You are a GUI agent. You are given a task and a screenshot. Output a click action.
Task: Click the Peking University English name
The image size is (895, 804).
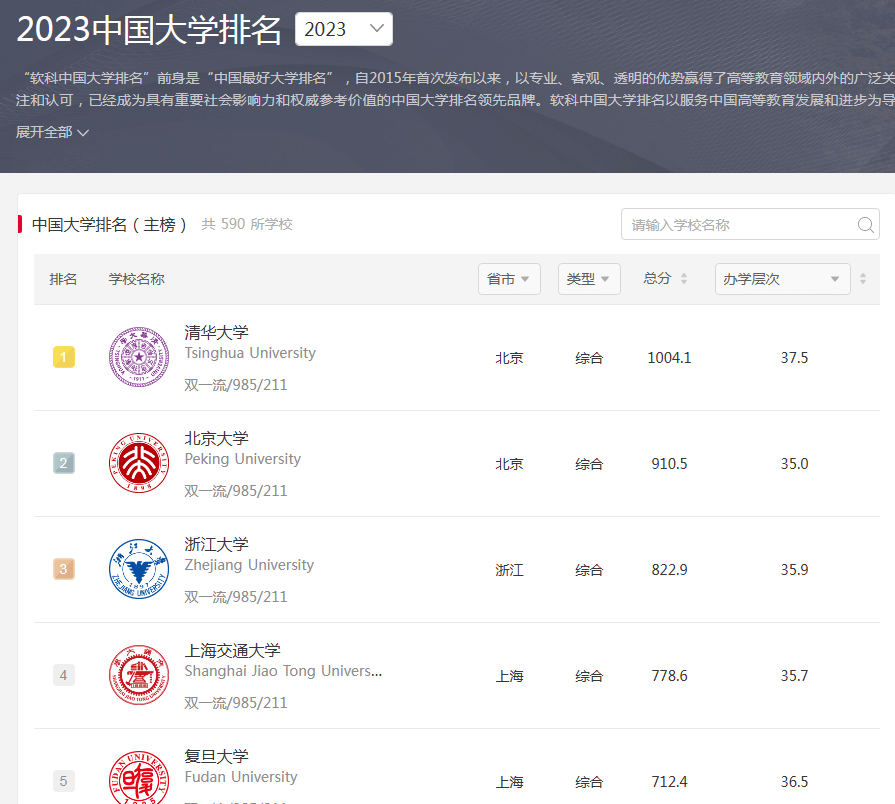243,459
